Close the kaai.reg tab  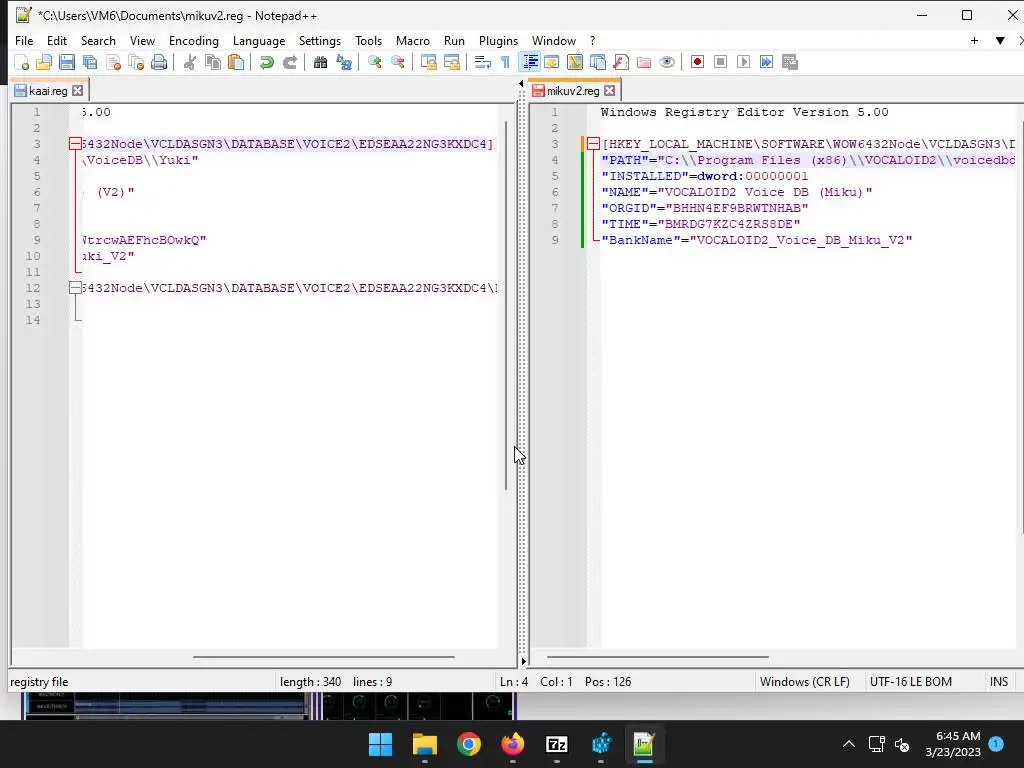(x=78, y=91)
